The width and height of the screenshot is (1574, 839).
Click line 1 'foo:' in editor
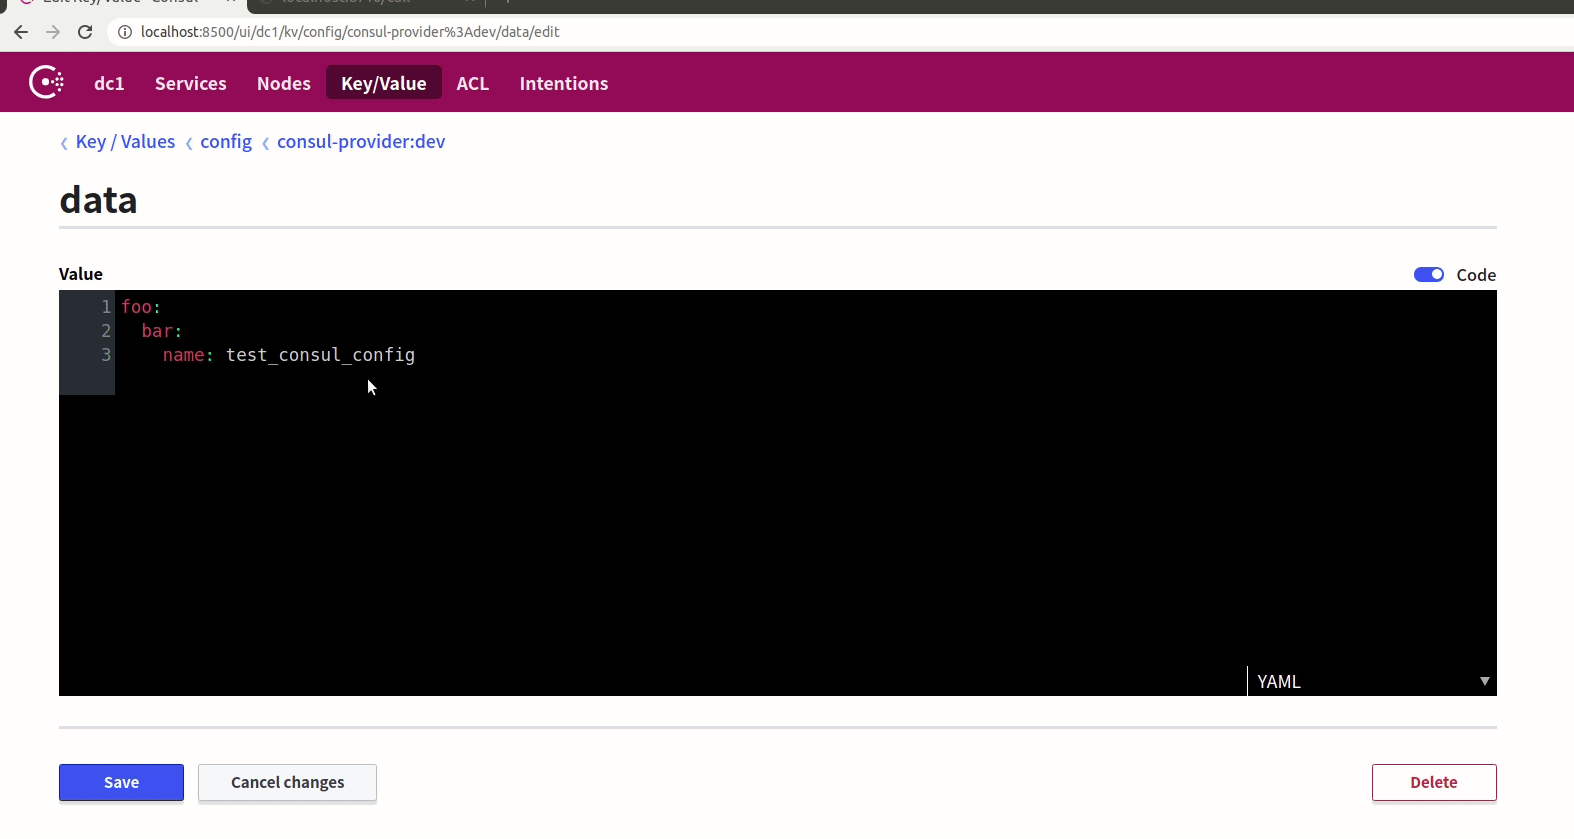141,307
